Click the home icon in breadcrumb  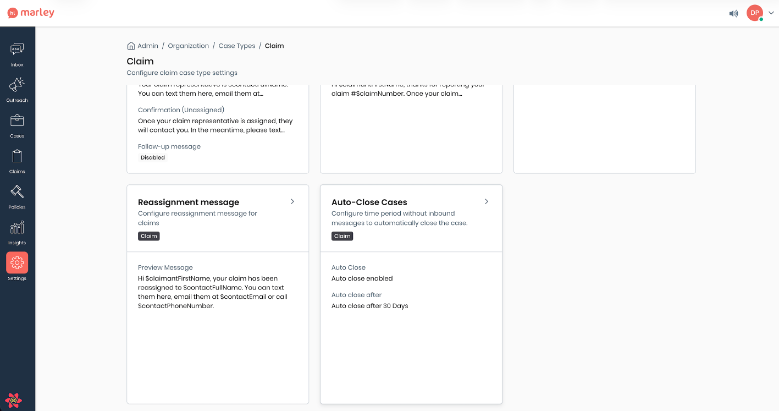point(131,46)
